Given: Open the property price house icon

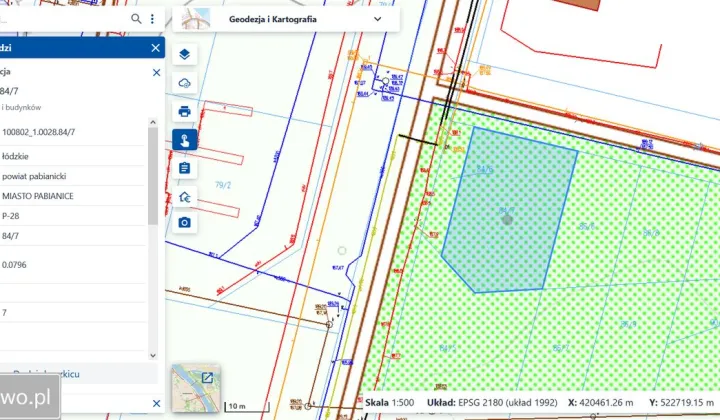Looking at the screenshot, I should 185,197.
